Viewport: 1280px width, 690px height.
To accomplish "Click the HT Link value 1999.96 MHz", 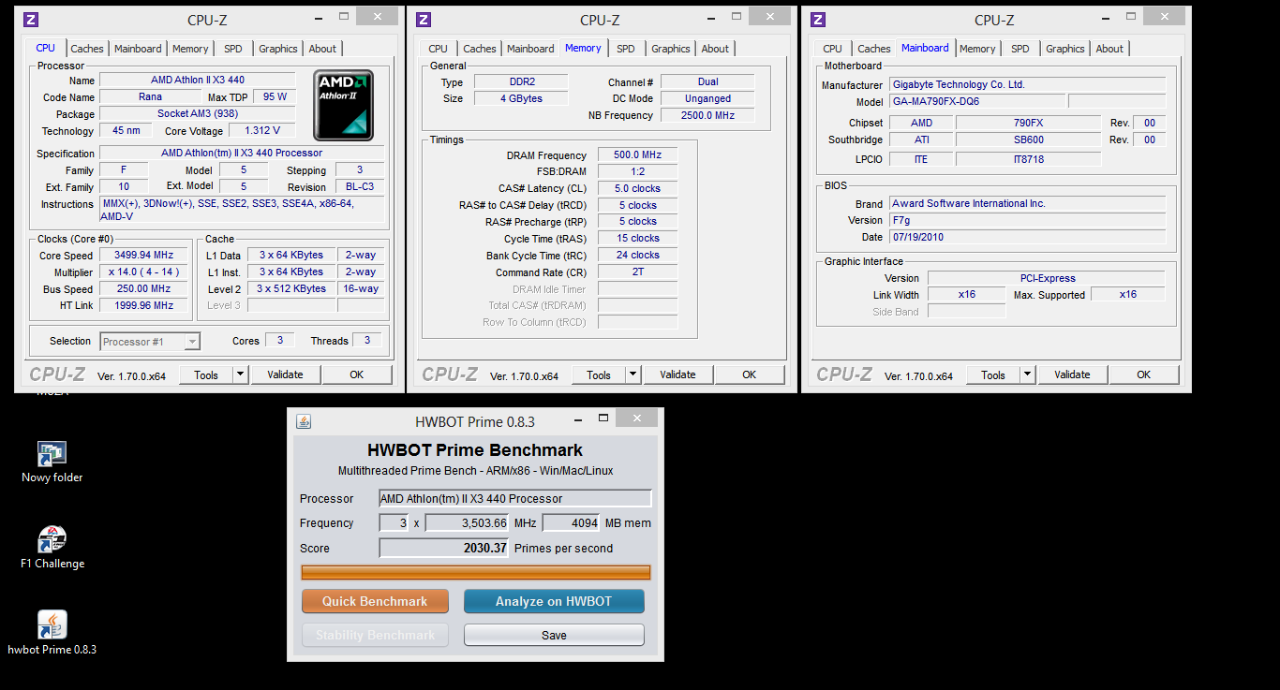I will (143, 306).
